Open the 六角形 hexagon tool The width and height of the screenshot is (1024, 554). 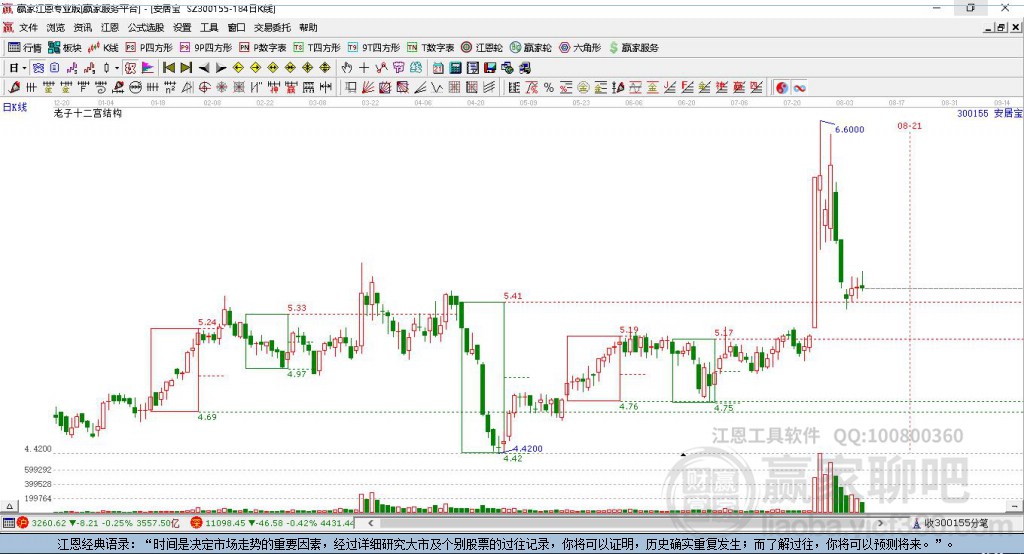(580, 48)
